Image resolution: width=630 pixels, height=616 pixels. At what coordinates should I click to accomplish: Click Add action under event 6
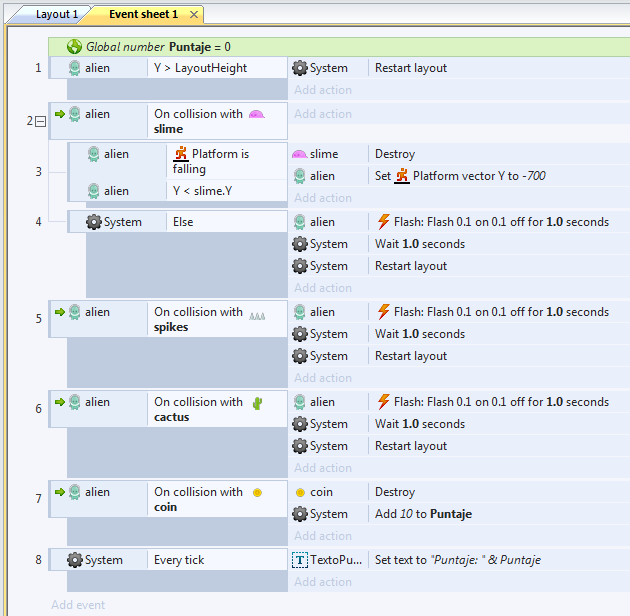tap(323, 468)
